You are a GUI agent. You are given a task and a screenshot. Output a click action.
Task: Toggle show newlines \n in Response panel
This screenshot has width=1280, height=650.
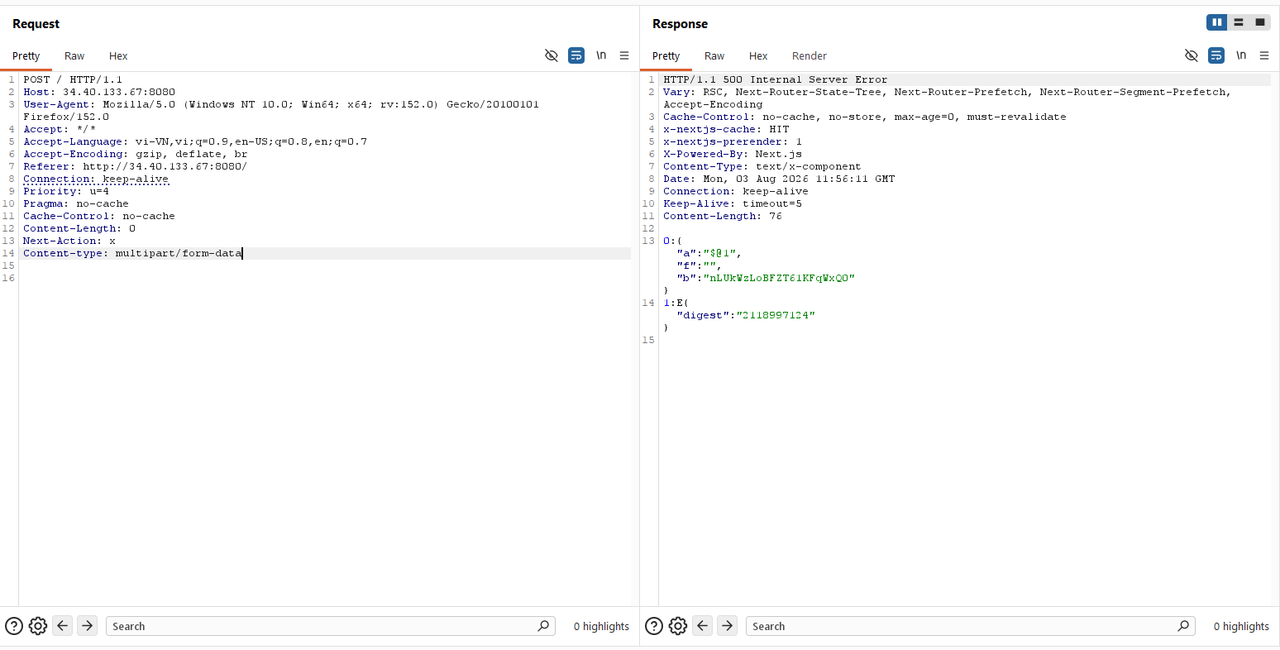[1241, 56]
